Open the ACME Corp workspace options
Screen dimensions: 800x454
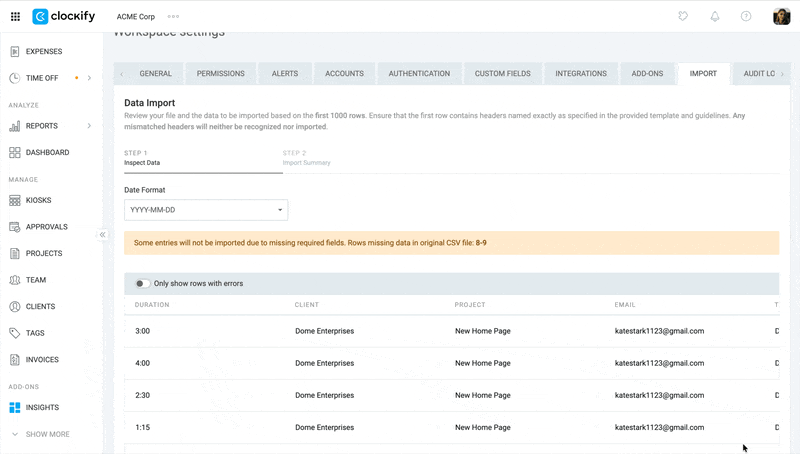click(174, 16)
